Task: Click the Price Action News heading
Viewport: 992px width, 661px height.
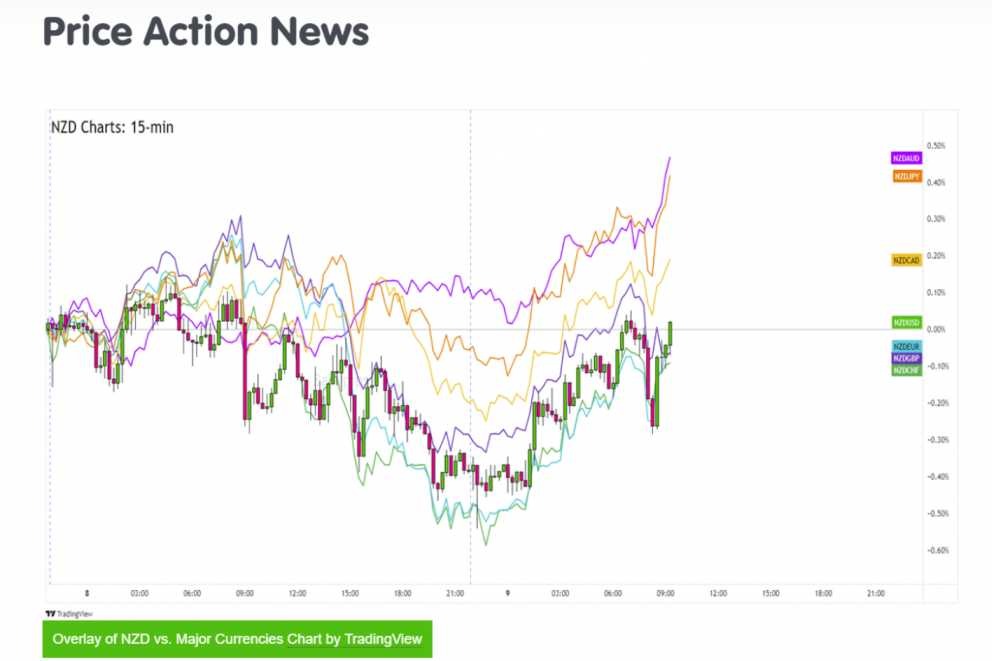Action: [x=206, y=32]
